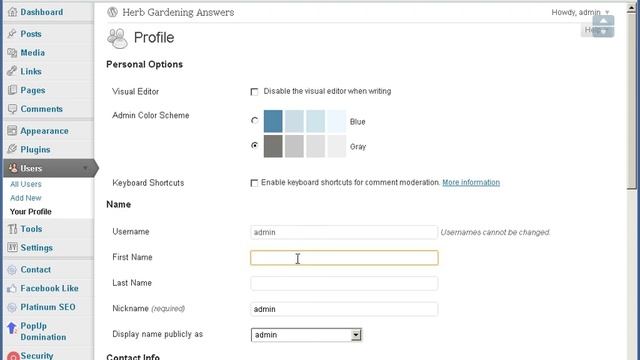Click the Profile heading users icon
The image size is (640, 360).
[118, 38]
